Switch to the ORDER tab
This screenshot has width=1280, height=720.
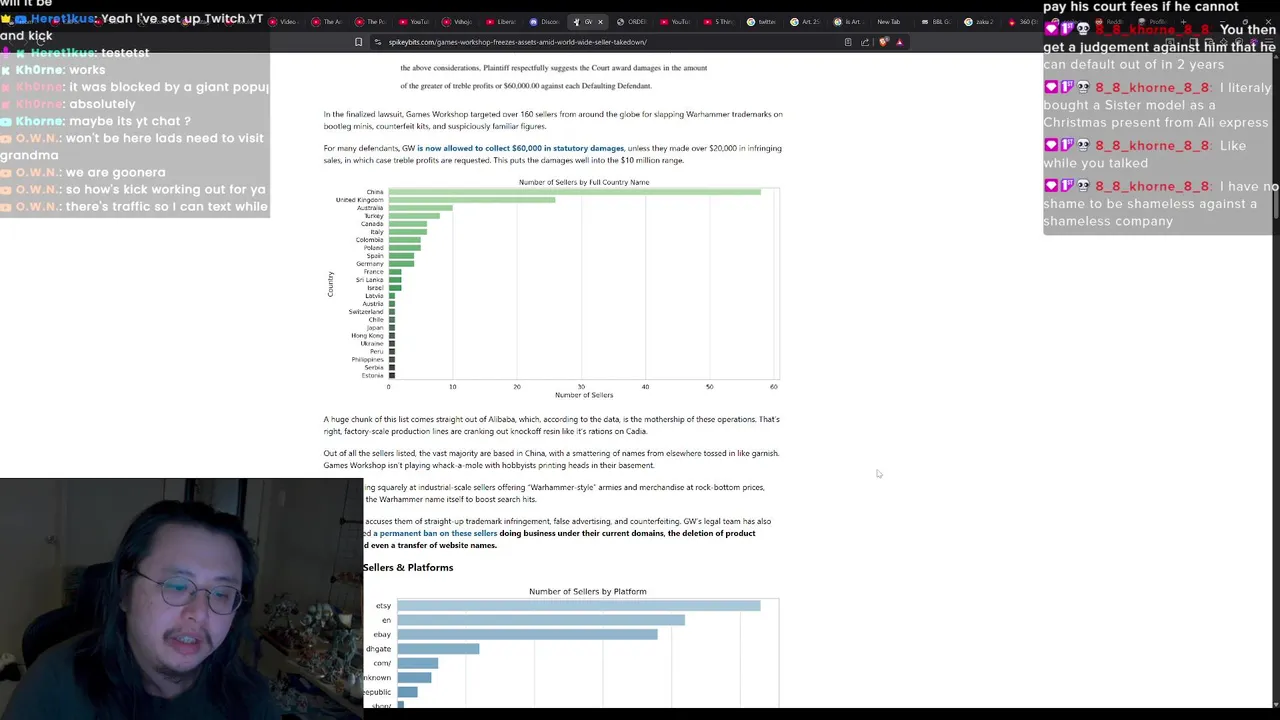click(632, 22)
